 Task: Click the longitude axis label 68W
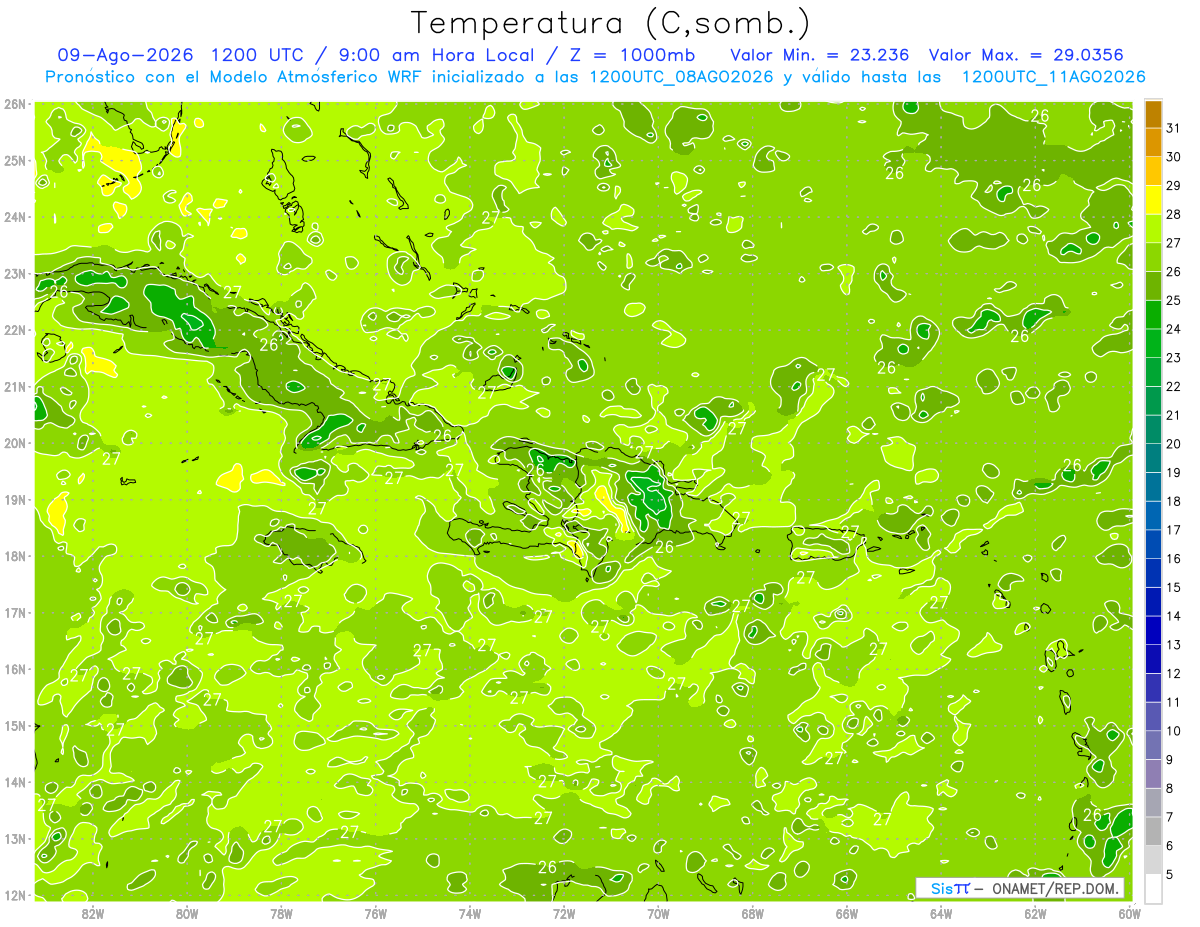pyautogui.click(x=753, y=913)
